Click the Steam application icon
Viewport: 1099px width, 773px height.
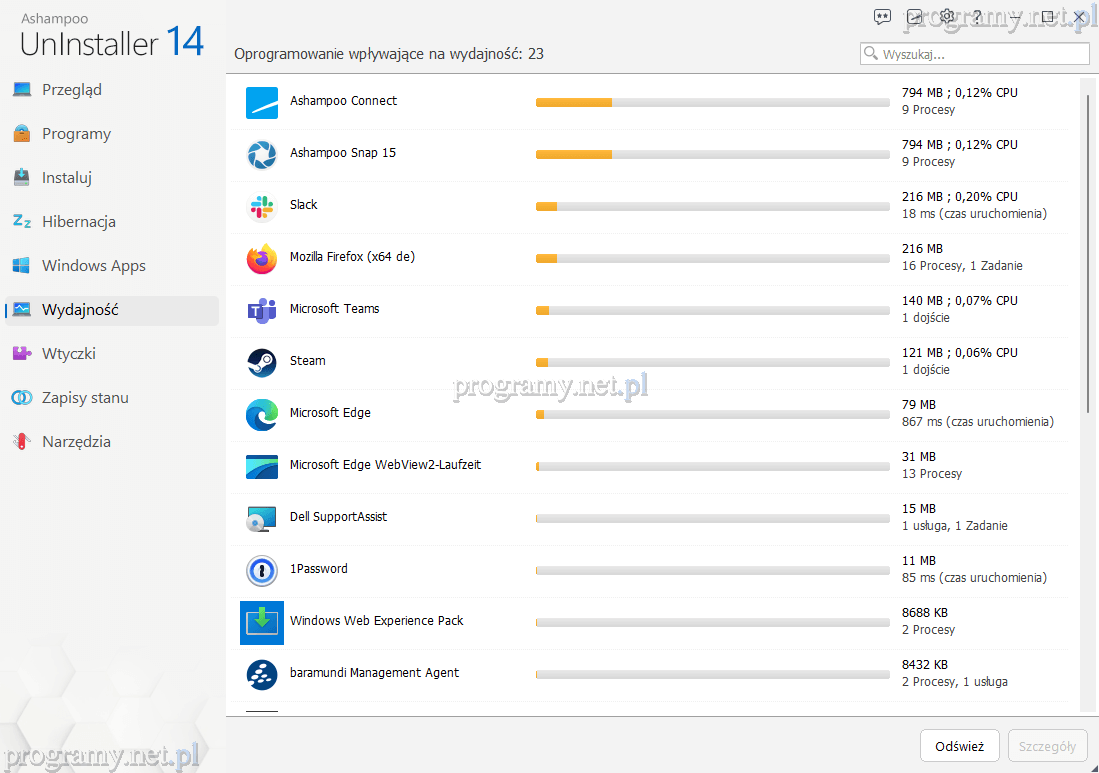click(262, 362)
